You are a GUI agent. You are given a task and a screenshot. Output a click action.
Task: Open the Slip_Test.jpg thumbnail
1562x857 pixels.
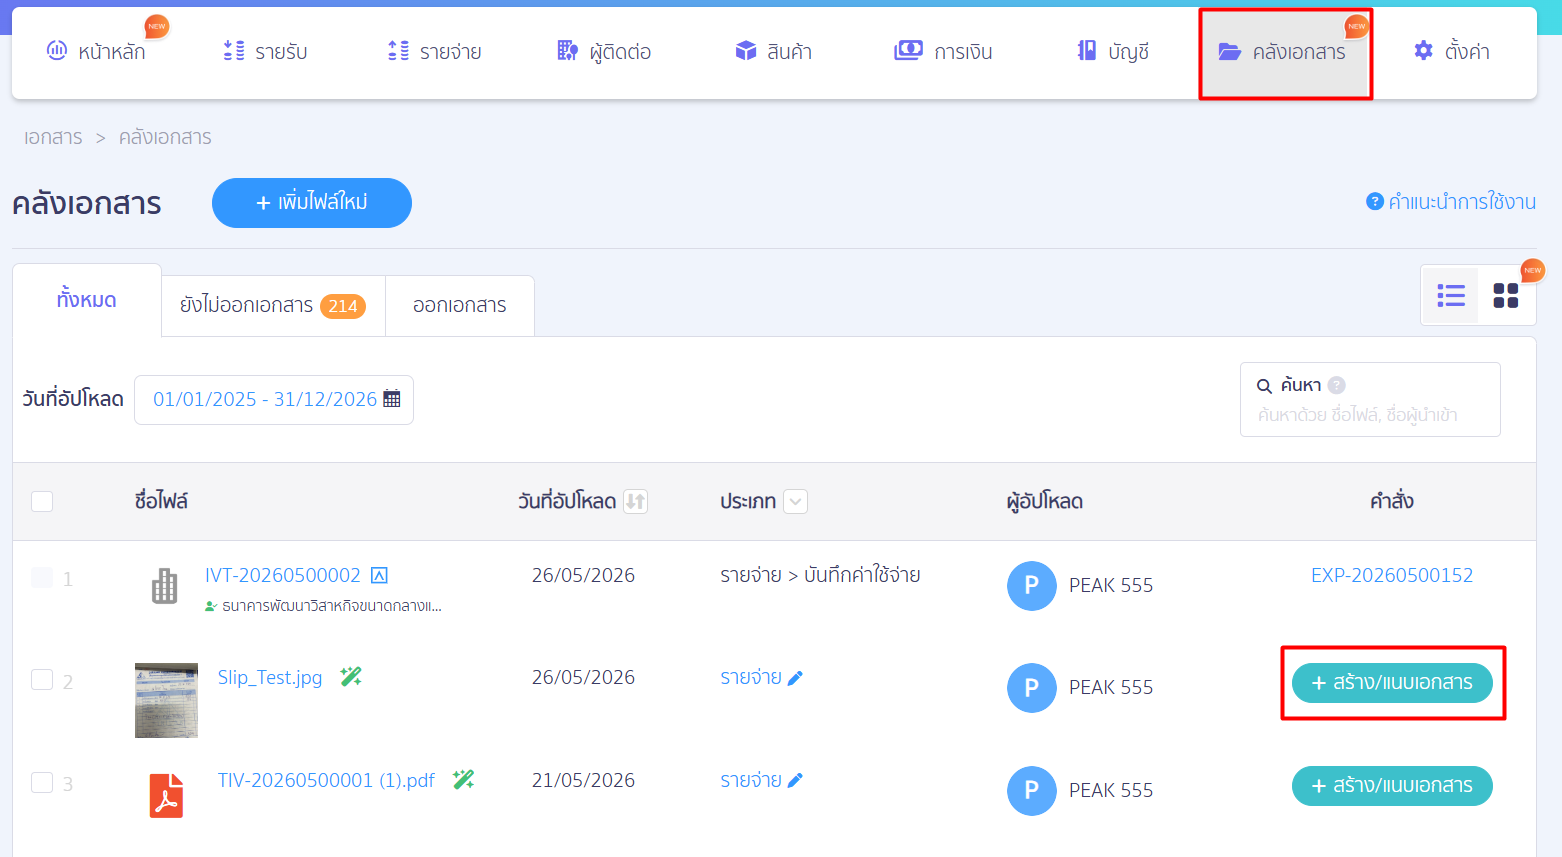[166, 700]
